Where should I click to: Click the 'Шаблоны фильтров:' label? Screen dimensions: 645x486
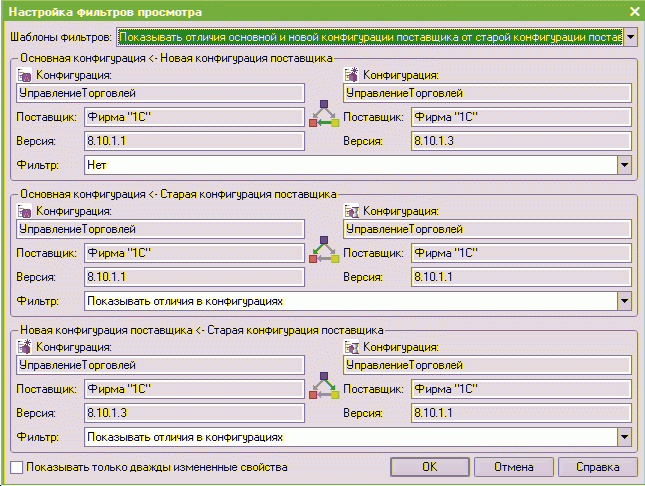pyautogui.click(x=61, y=37)
